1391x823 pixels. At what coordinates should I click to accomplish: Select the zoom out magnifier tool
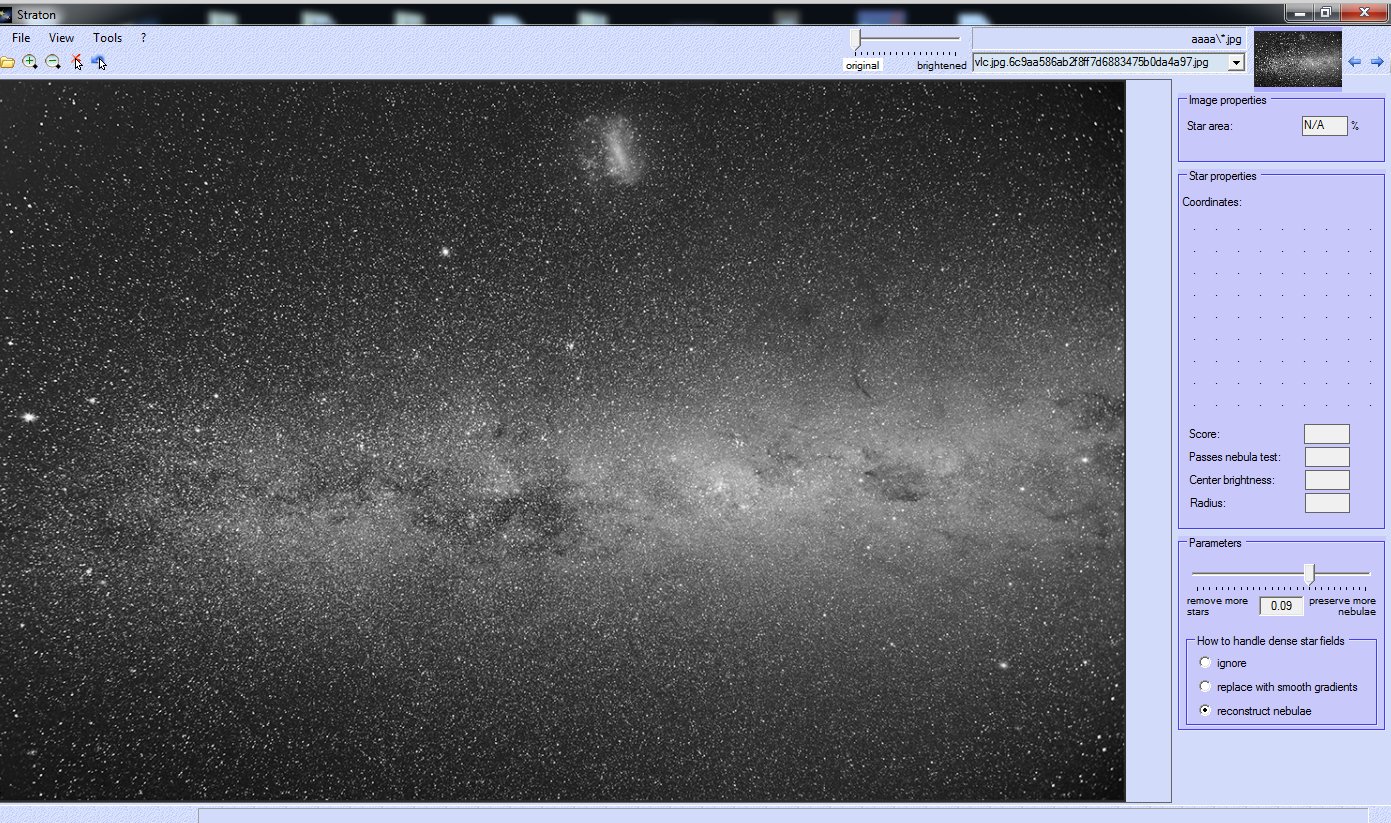point(53,62)
